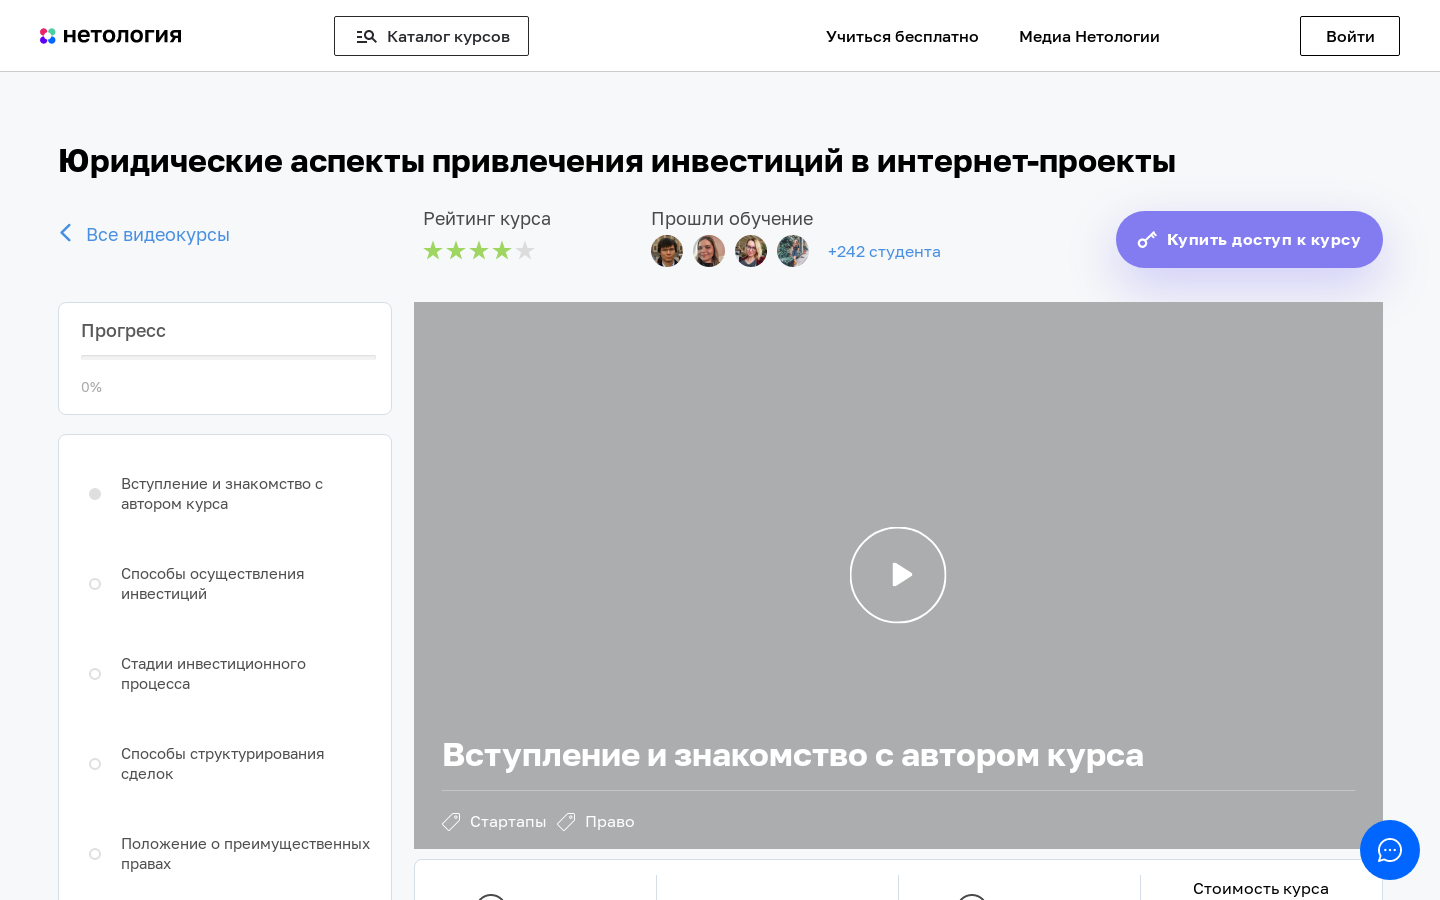This screenshot has width=1440, height=900.
Task: Click the course title heading
Action: click(617, 161)
